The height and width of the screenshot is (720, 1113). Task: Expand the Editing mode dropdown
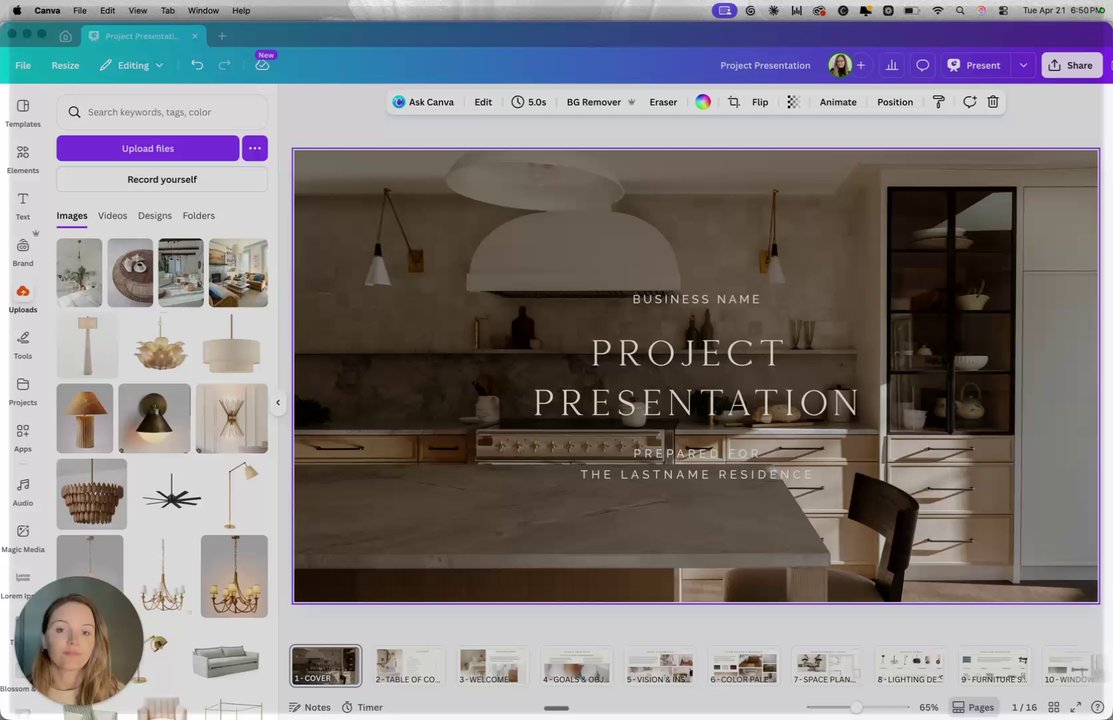[x=131, y=65]
